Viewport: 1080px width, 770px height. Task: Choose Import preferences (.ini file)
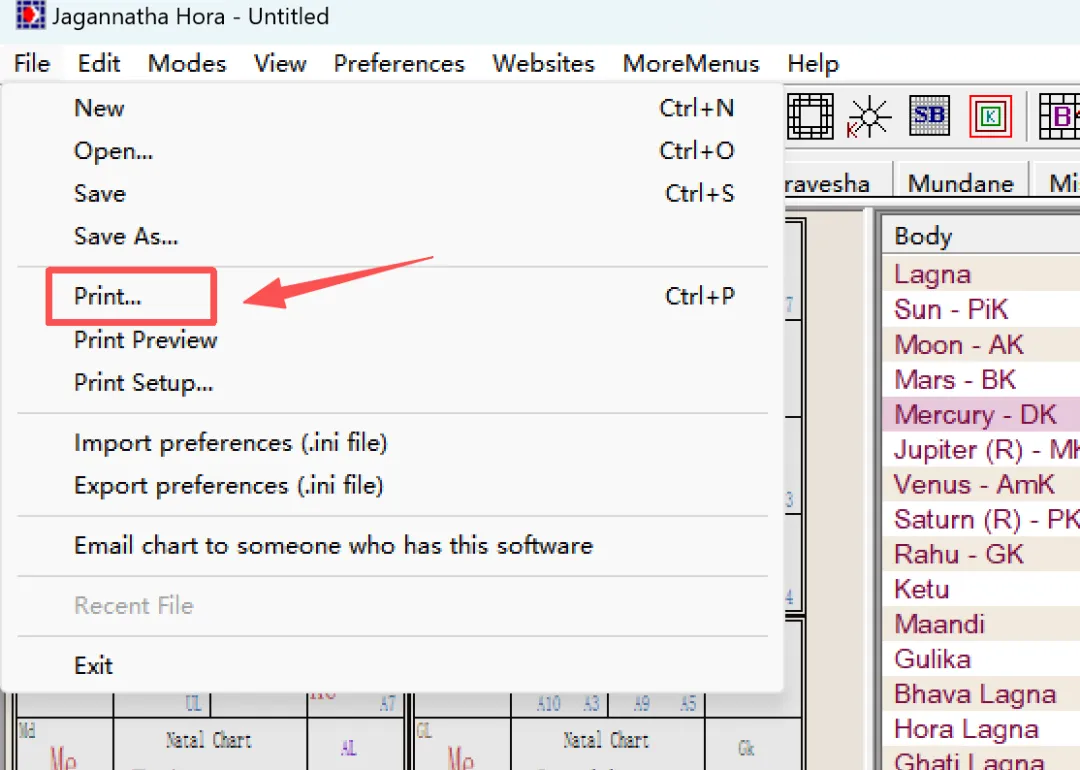point(393,442)
